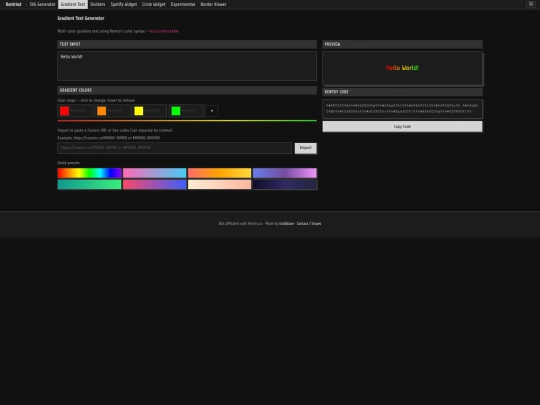This screenshot has height=405, width=540.
Task: Add a new color stop with plus button
Action: (x=212, y=111)
